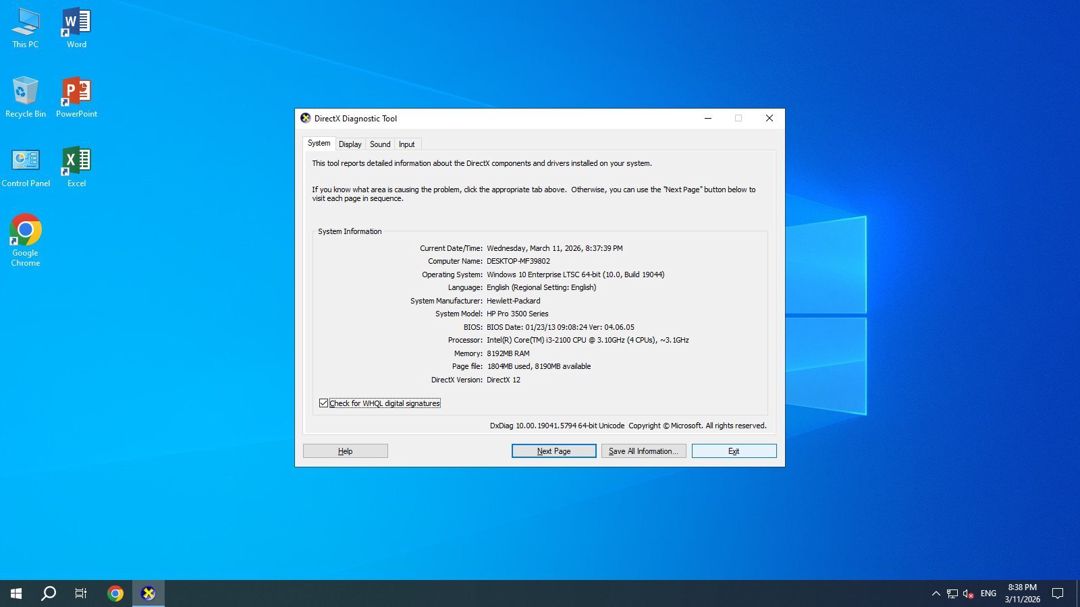Click the page file usage value
The image size is (1080, 607).
(539, 367)
